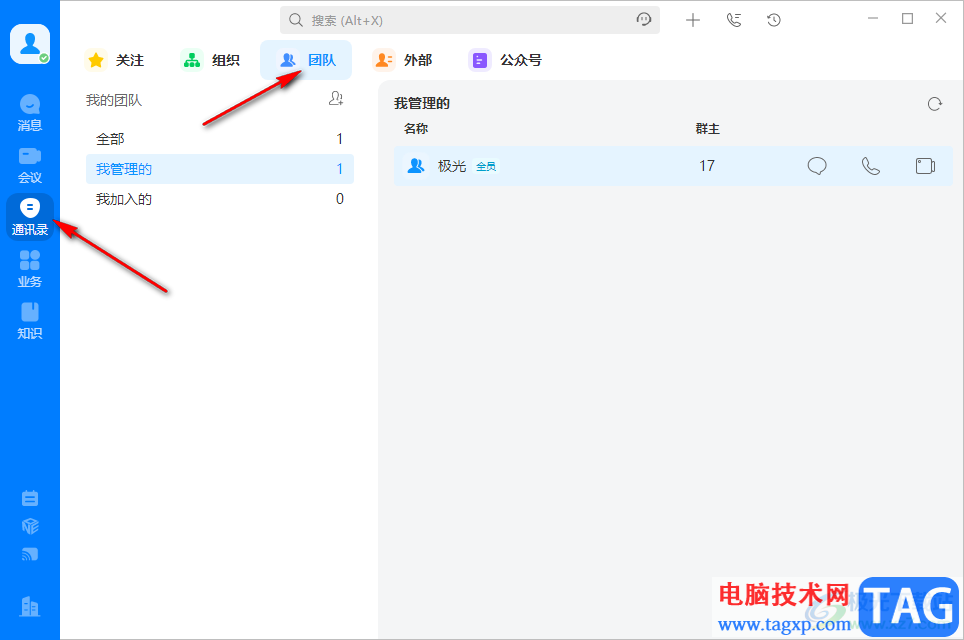The height and width of the screenshot is (640, 964).
Task: Switch to the 组织 tab
Action: pos(210,60)
